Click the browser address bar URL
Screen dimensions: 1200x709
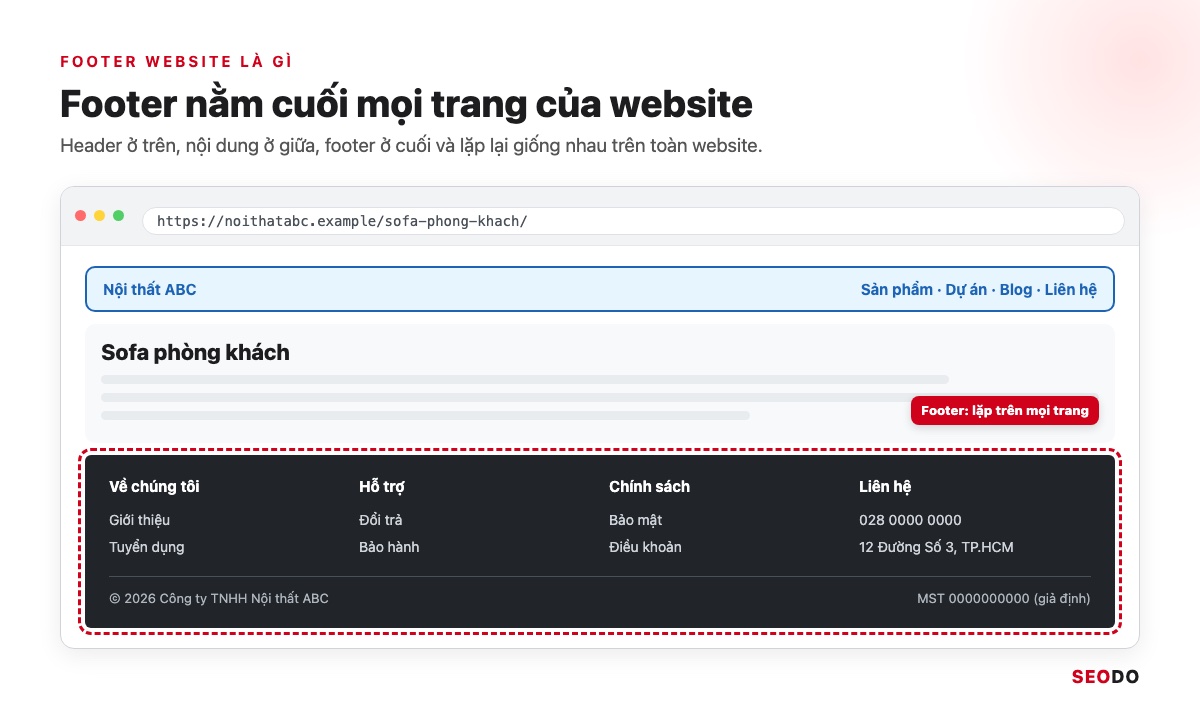[633, 221]
